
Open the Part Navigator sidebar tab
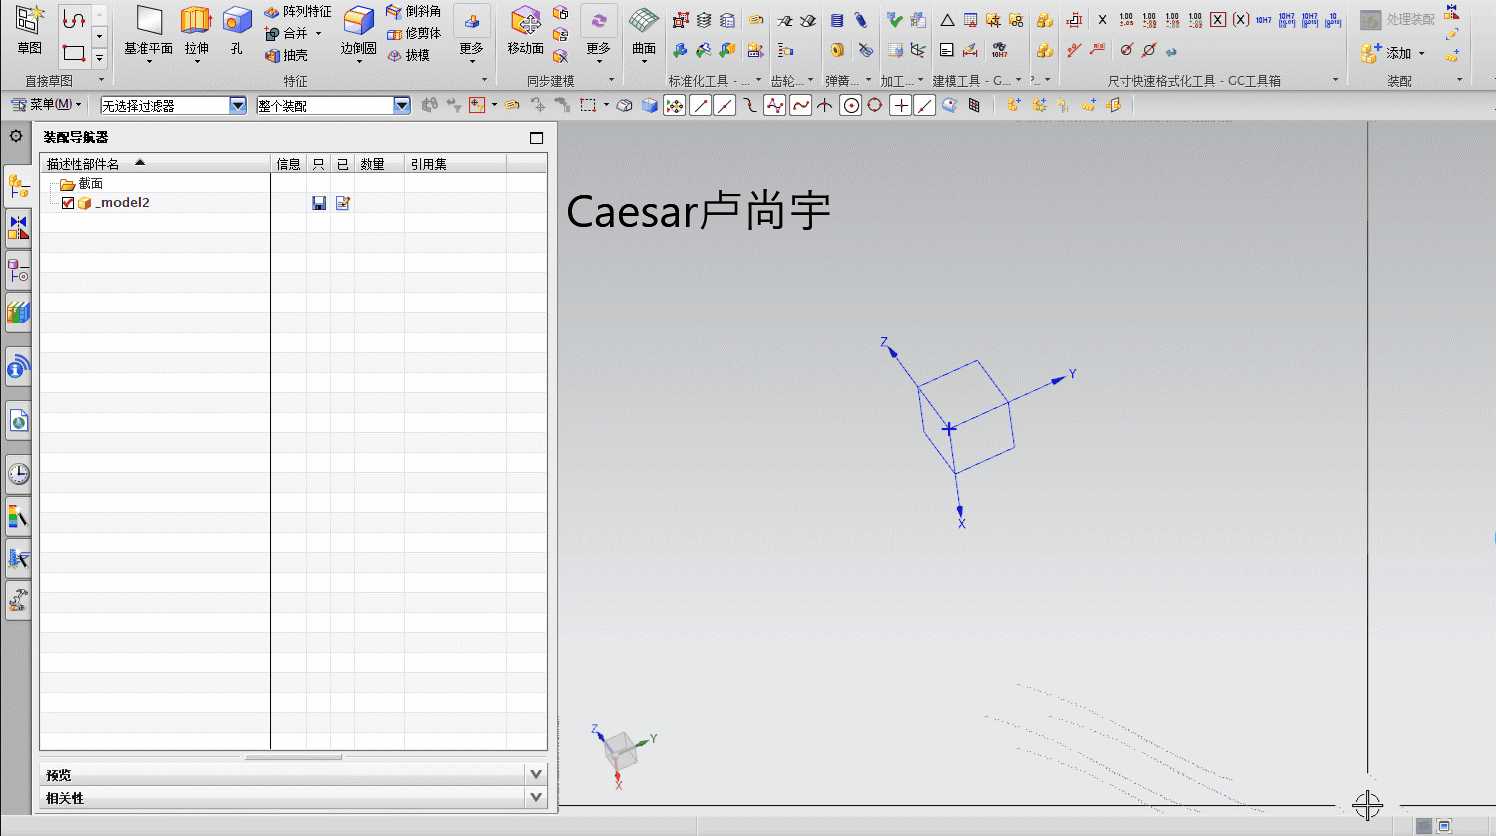18,270
